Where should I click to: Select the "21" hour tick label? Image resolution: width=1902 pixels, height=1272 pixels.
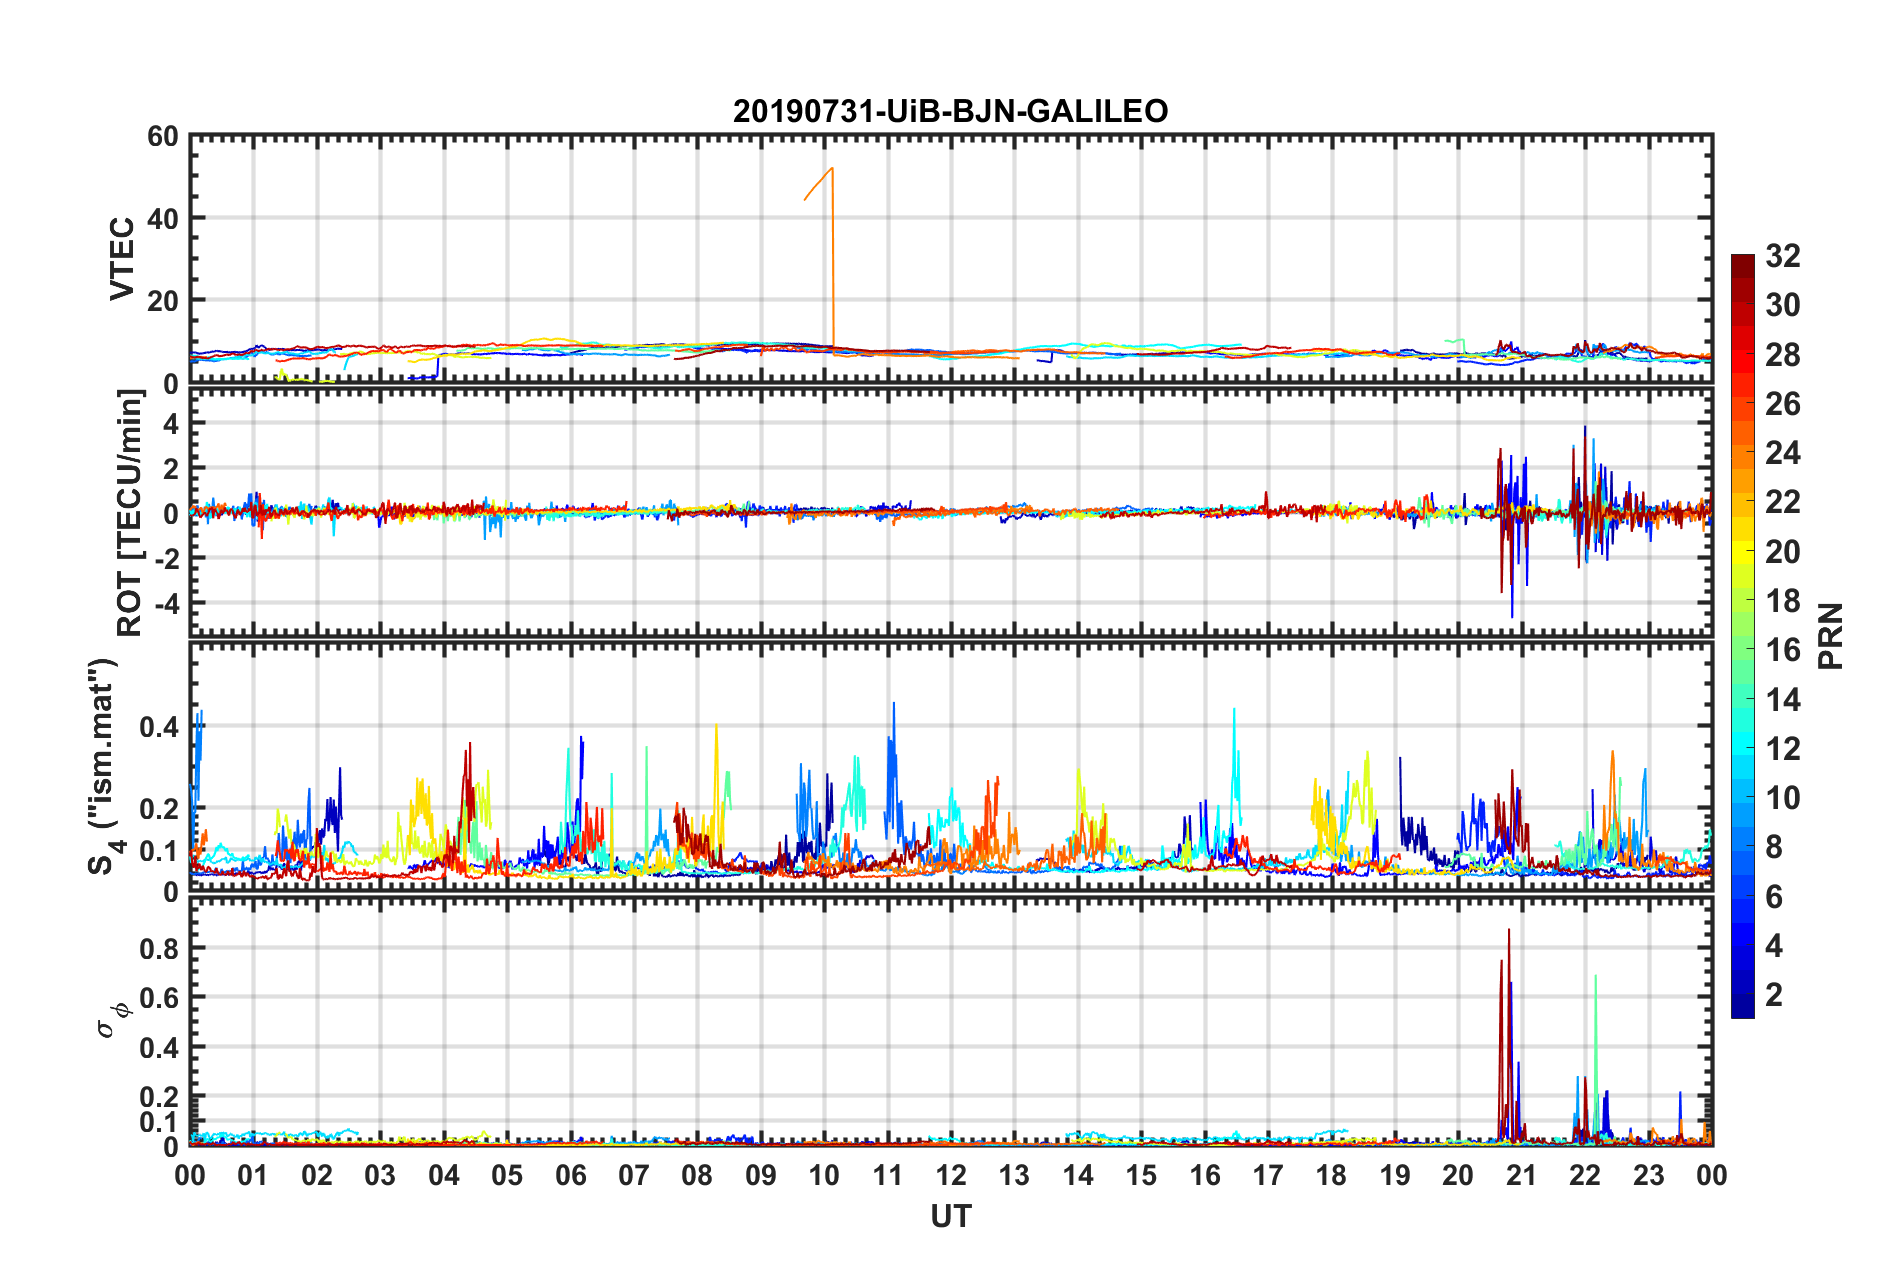point(1522,1175)
